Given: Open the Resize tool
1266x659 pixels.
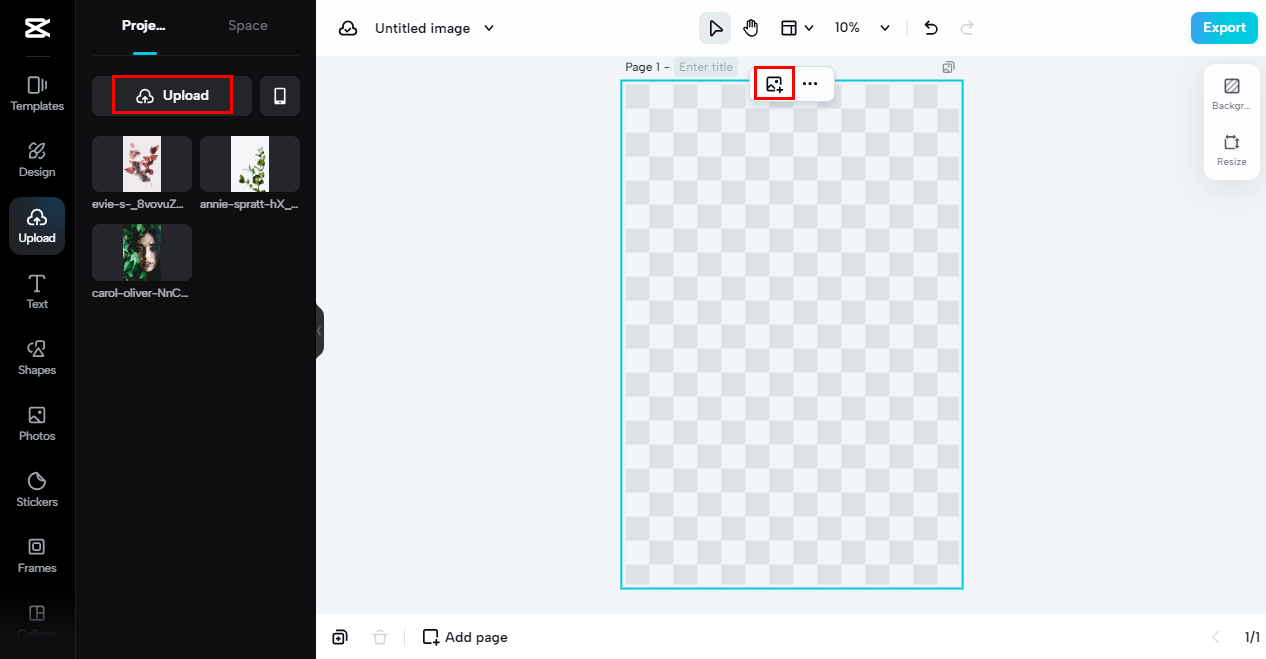Looking at the screenshot, I should tap(1231, 150).
